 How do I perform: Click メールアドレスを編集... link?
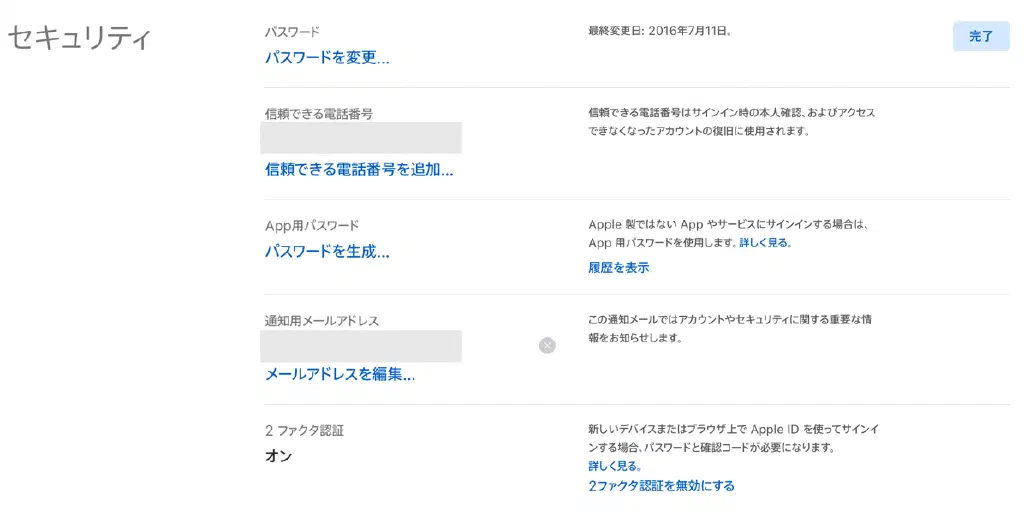click(340, 374)
